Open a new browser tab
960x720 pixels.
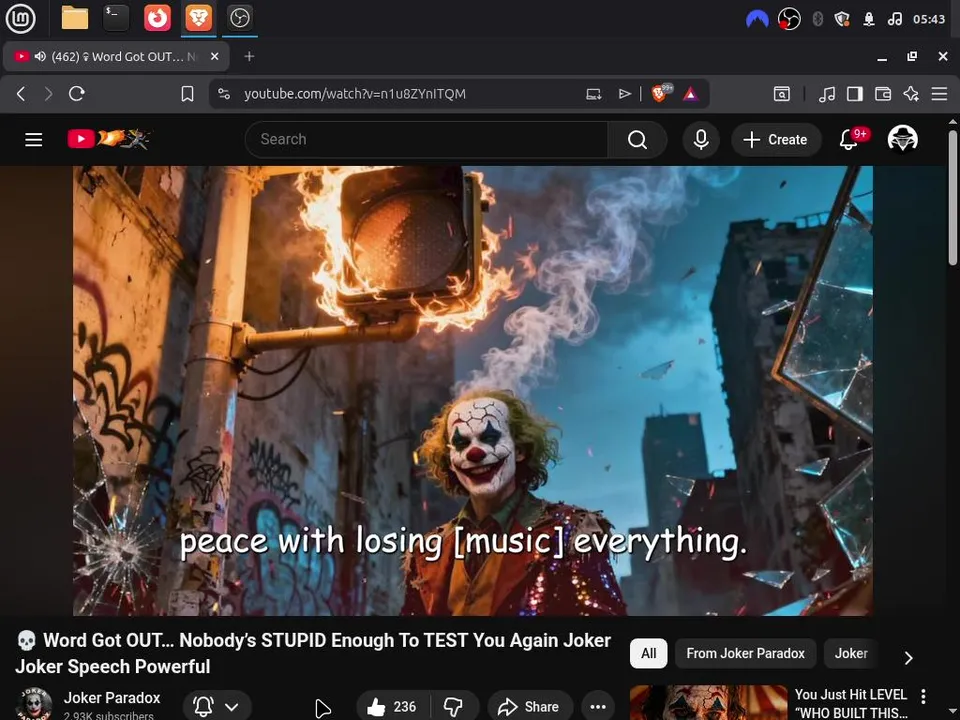[x=249, y=56]
